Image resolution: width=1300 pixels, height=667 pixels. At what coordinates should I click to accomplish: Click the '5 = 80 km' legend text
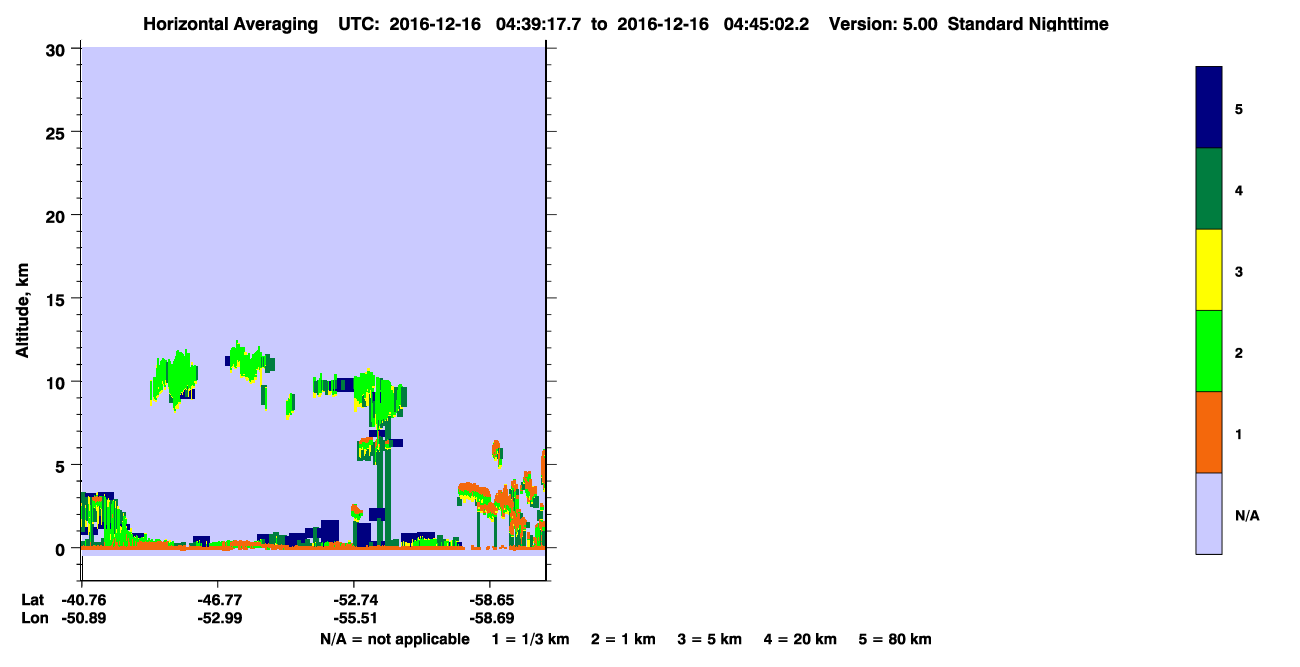pyautogui.click(x=895, y=640)
